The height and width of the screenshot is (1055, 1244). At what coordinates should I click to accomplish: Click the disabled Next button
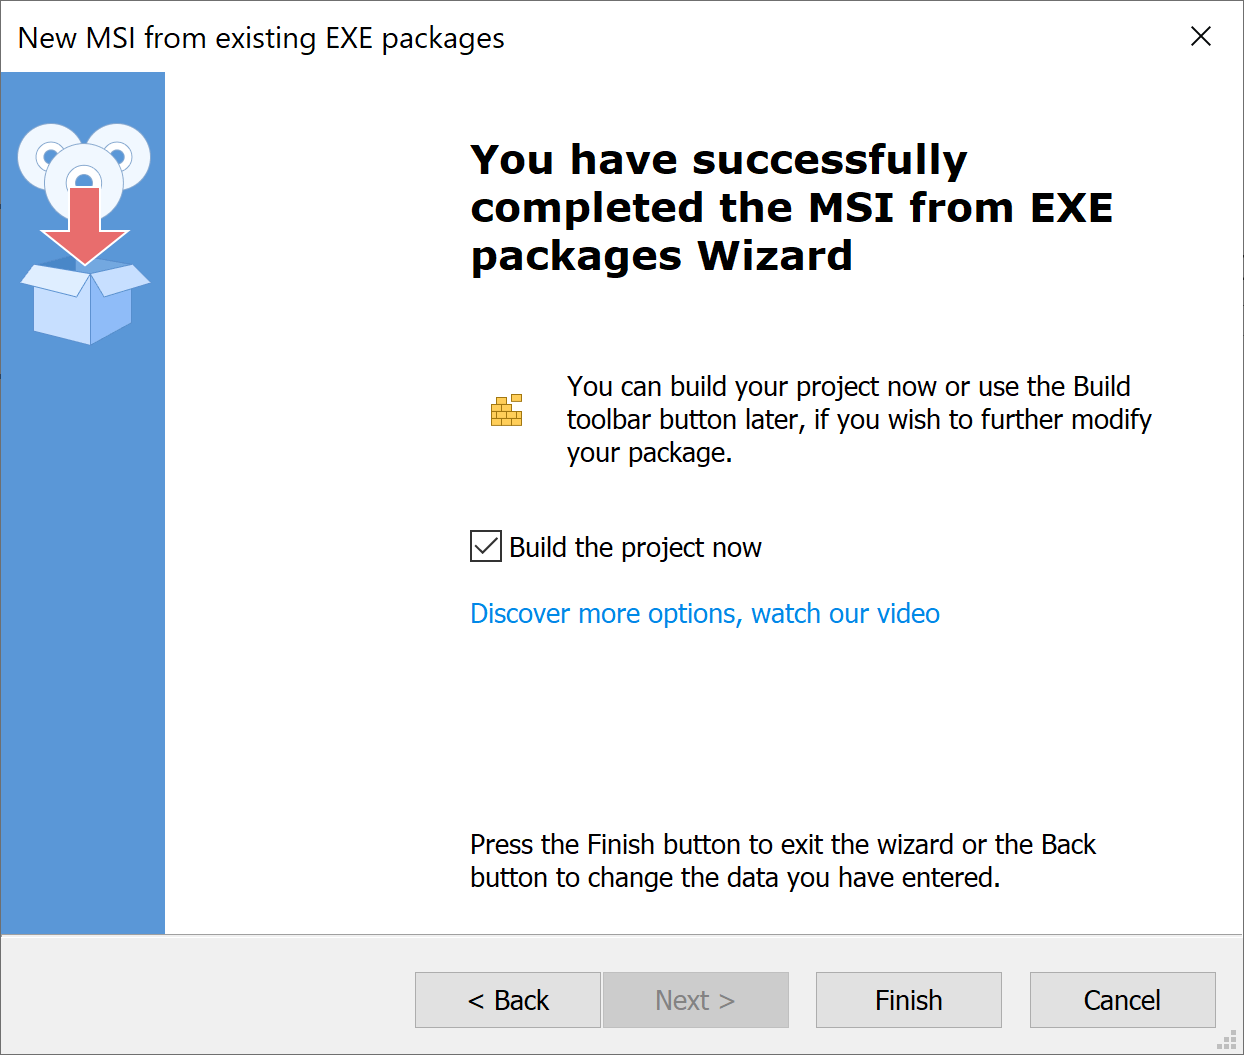696,1000
